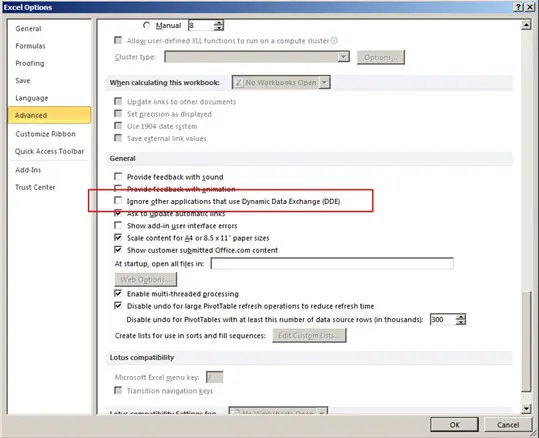Expand the No Workbooks Open dropdown
539x438 pixels.
(x=324, y=83)
